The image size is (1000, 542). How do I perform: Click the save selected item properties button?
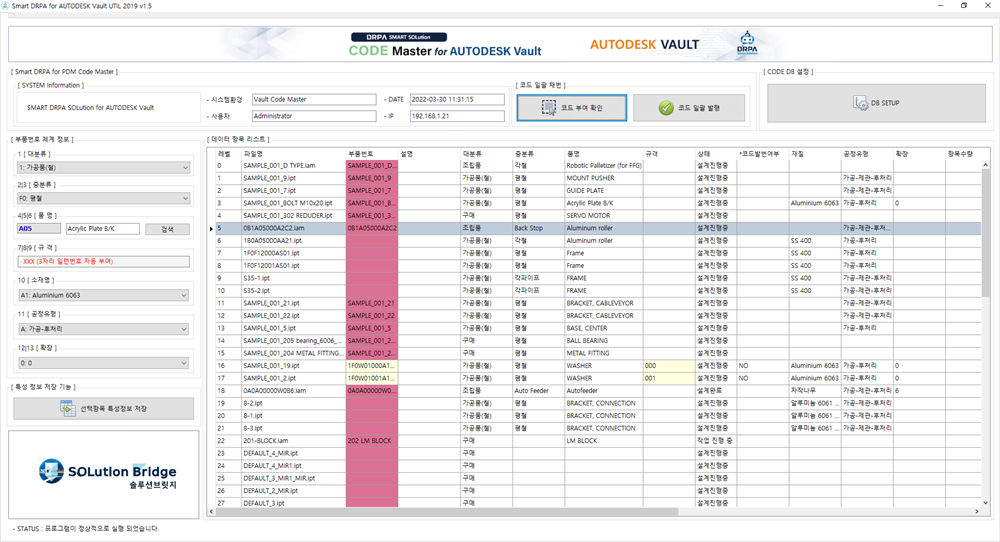(x=103, y=409)
